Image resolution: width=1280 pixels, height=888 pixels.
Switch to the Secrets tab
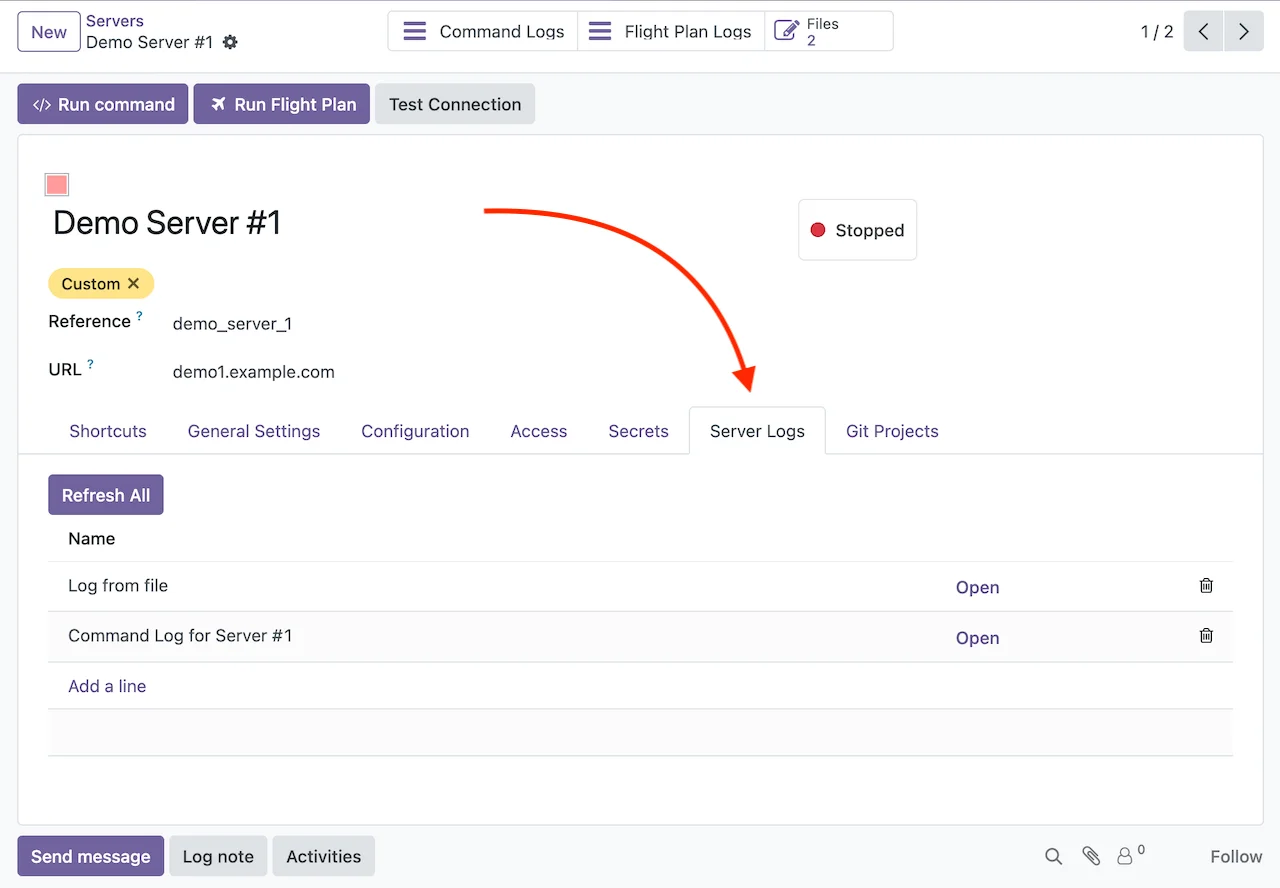(638, 431)
